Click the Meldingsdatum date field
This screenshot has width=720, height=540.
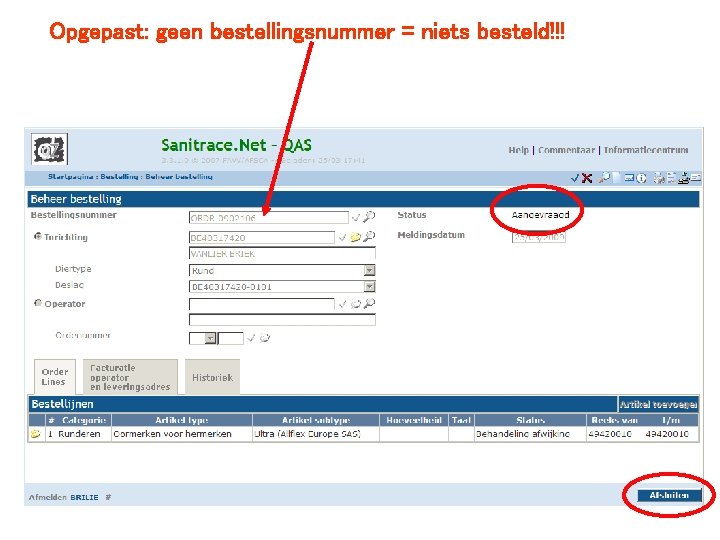539,237
